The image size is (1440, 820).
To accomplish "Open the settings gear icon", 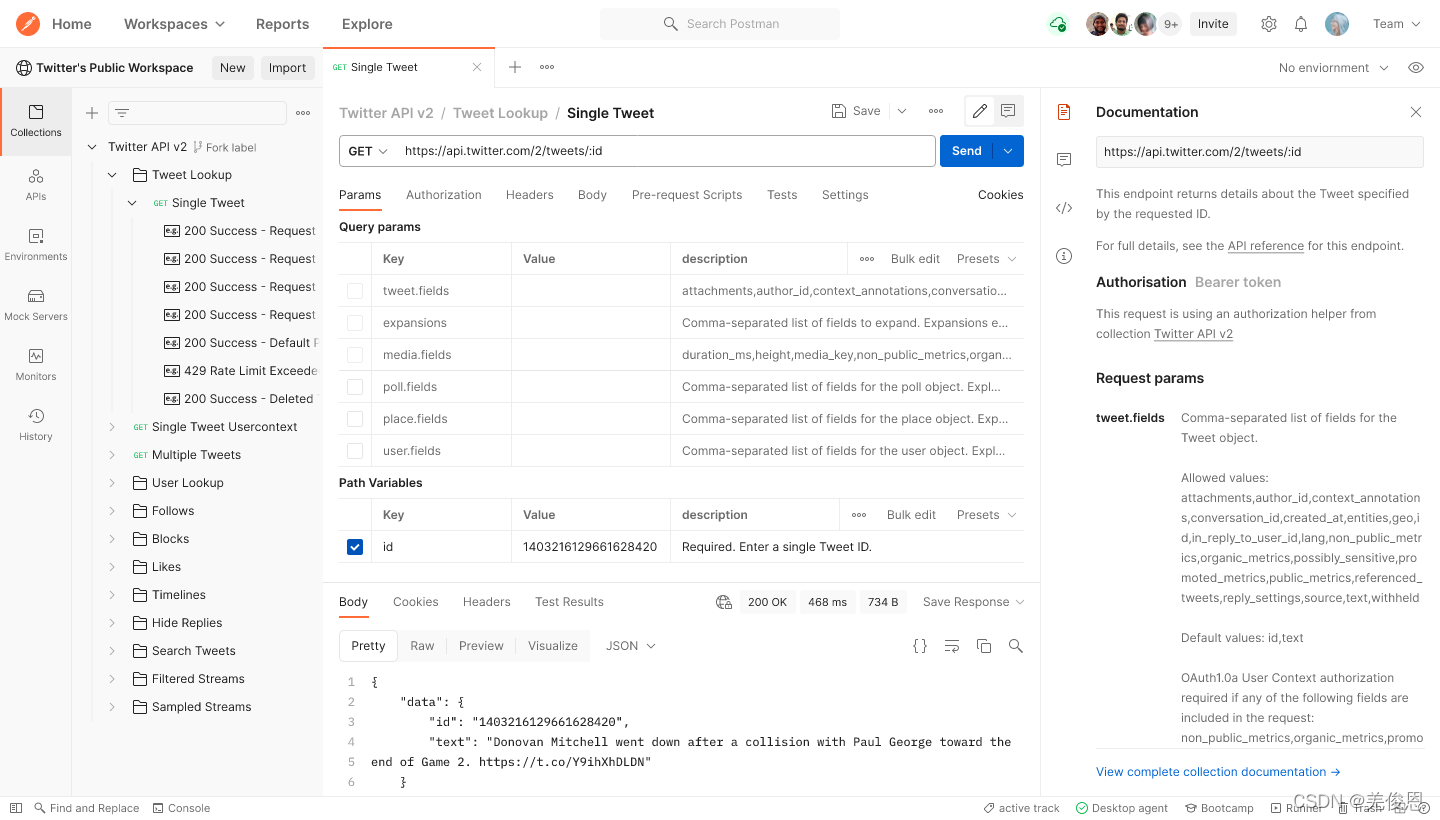I will pos(1269,24).
